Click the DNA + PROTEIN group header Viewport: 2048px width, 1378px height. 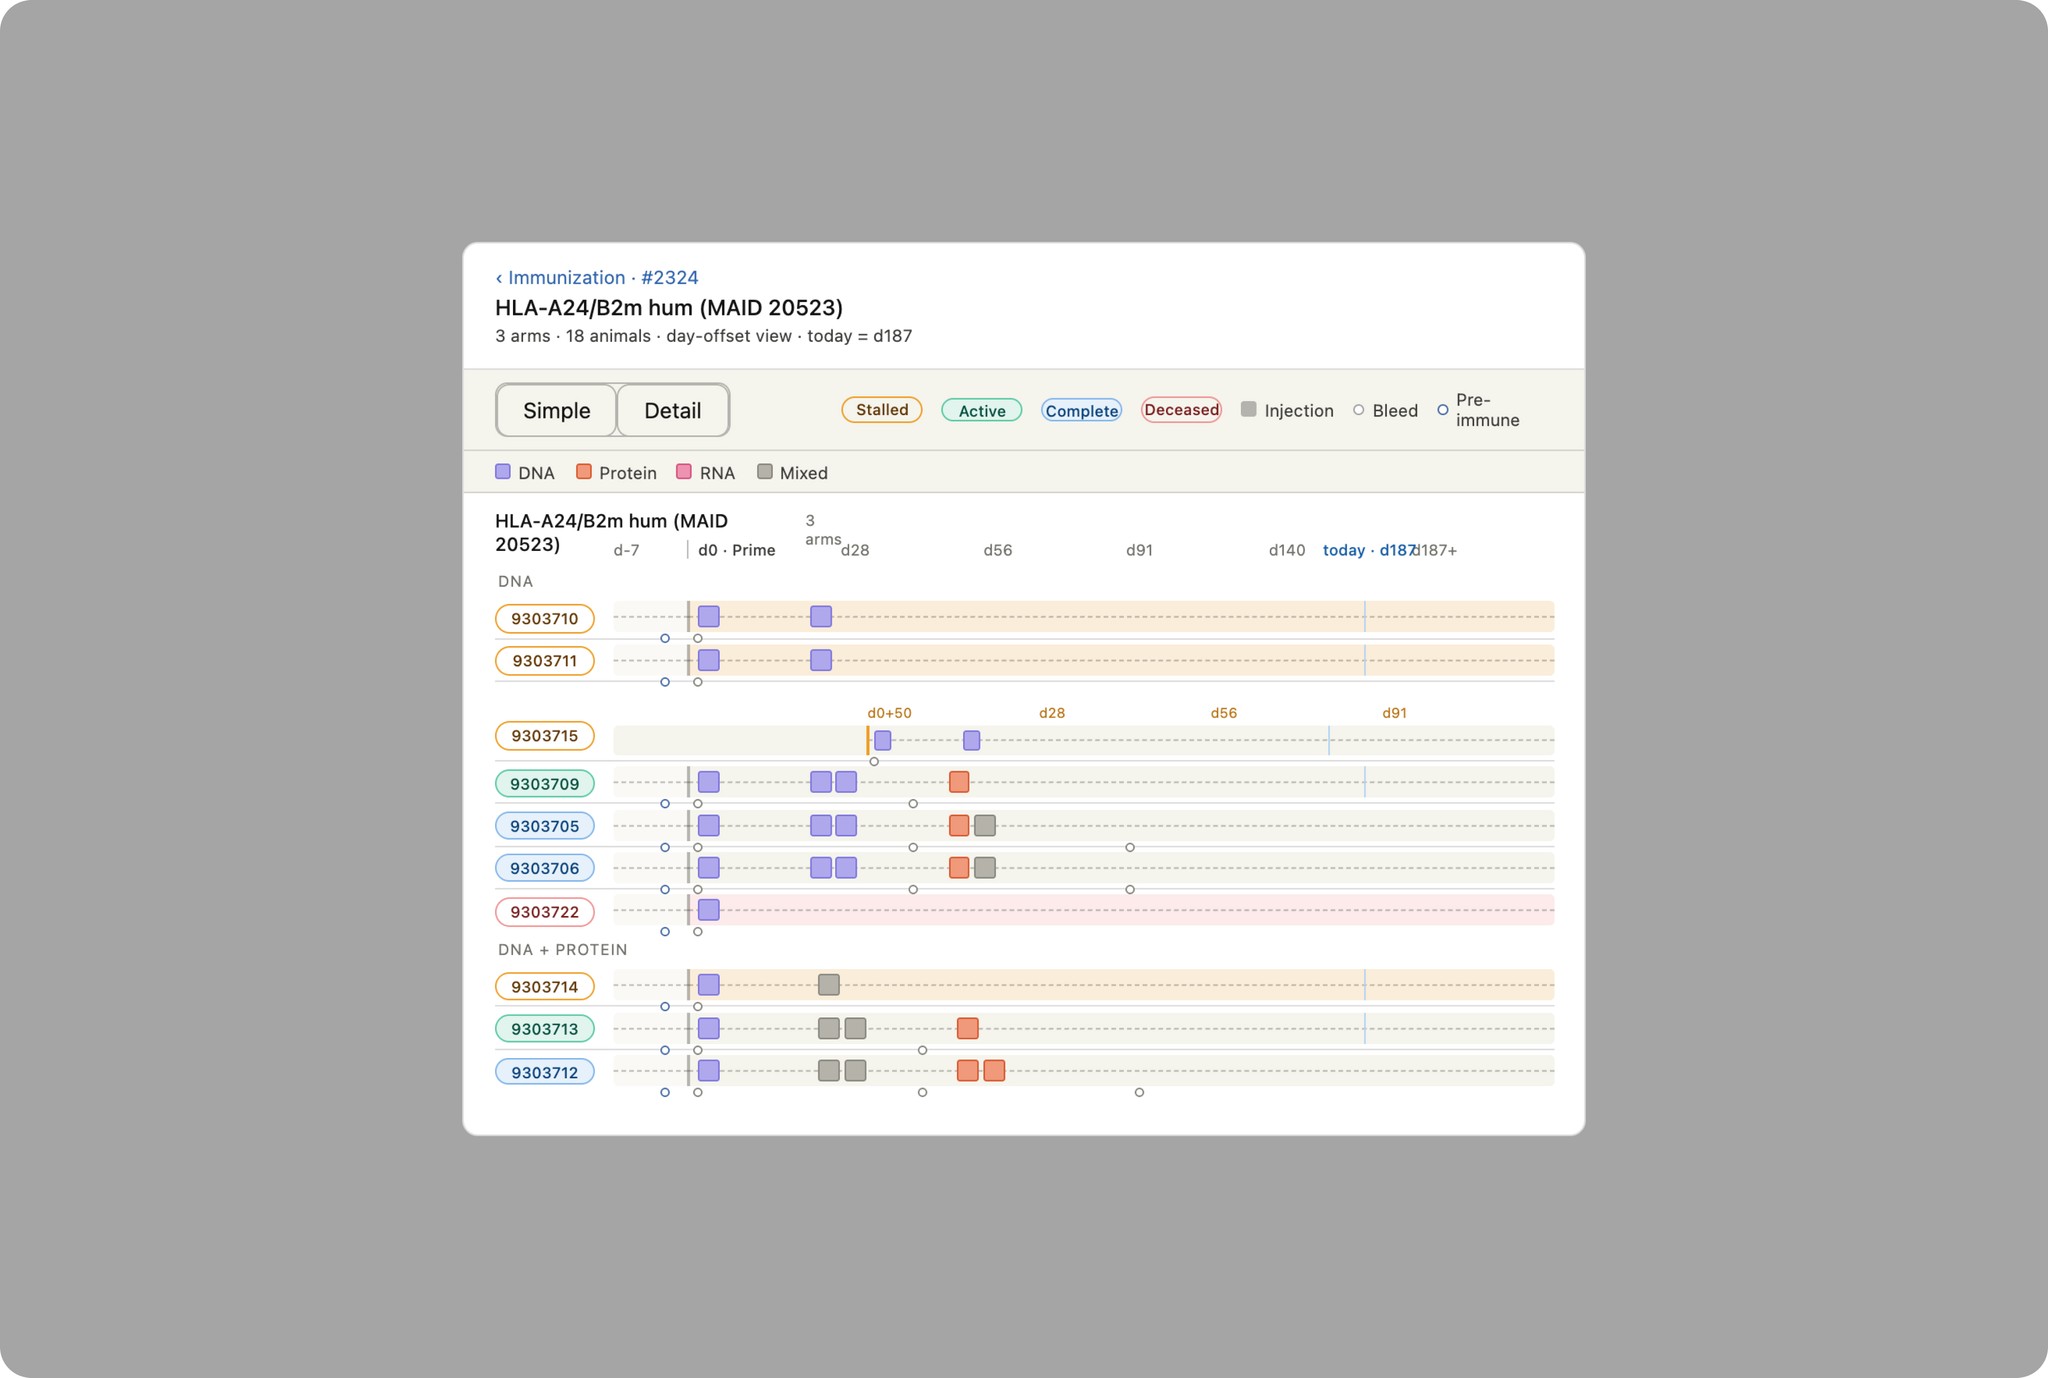click(563, 950)
